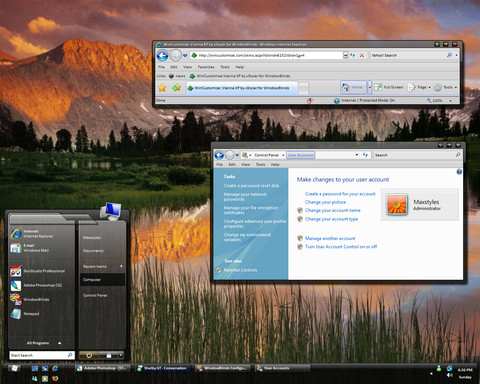480x384 pixels.
Task: Open the 'news' link on the Links bar
Action: tap(177, 76)
